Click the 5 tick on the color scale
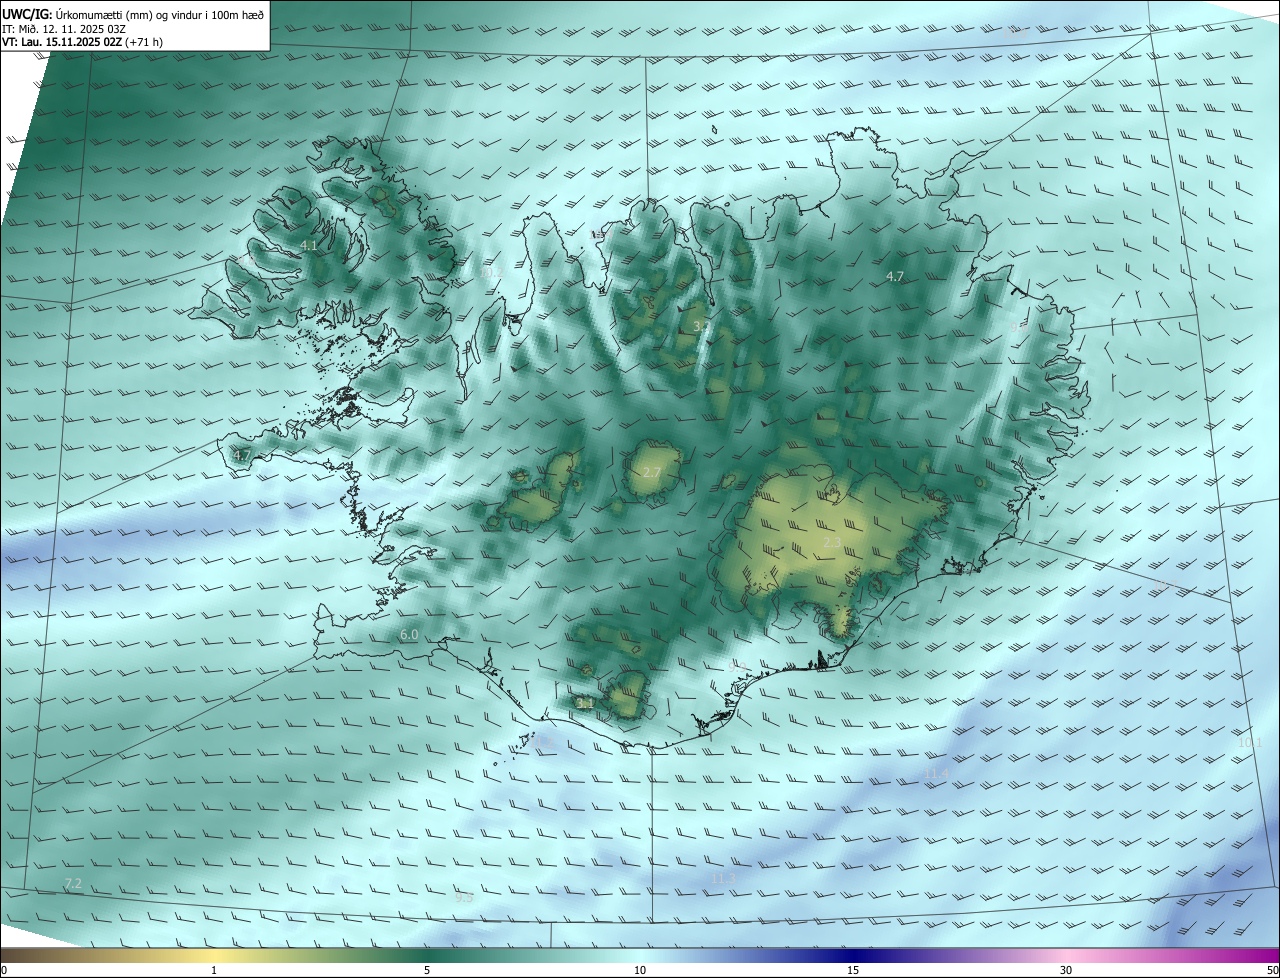The image size is (1280, 978). pyautogui.click(x=427, y=970)
